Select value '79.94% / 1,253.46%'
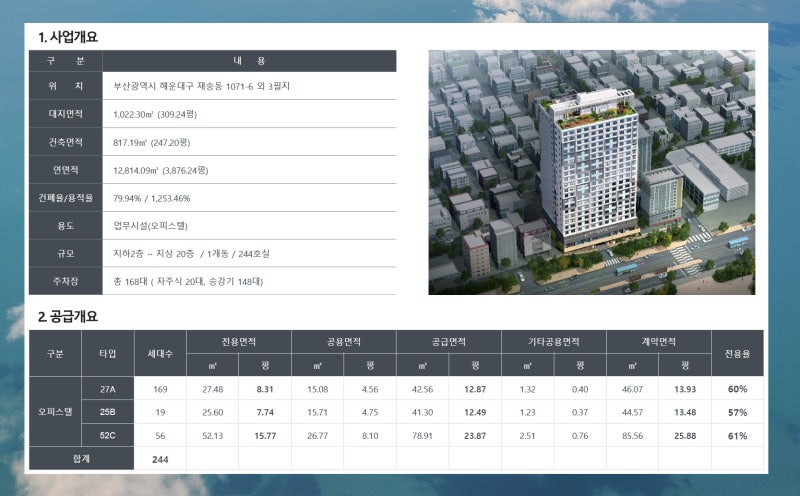Image resolution: width=800 pixels, height=496 pixels. [x=152, y=199]
